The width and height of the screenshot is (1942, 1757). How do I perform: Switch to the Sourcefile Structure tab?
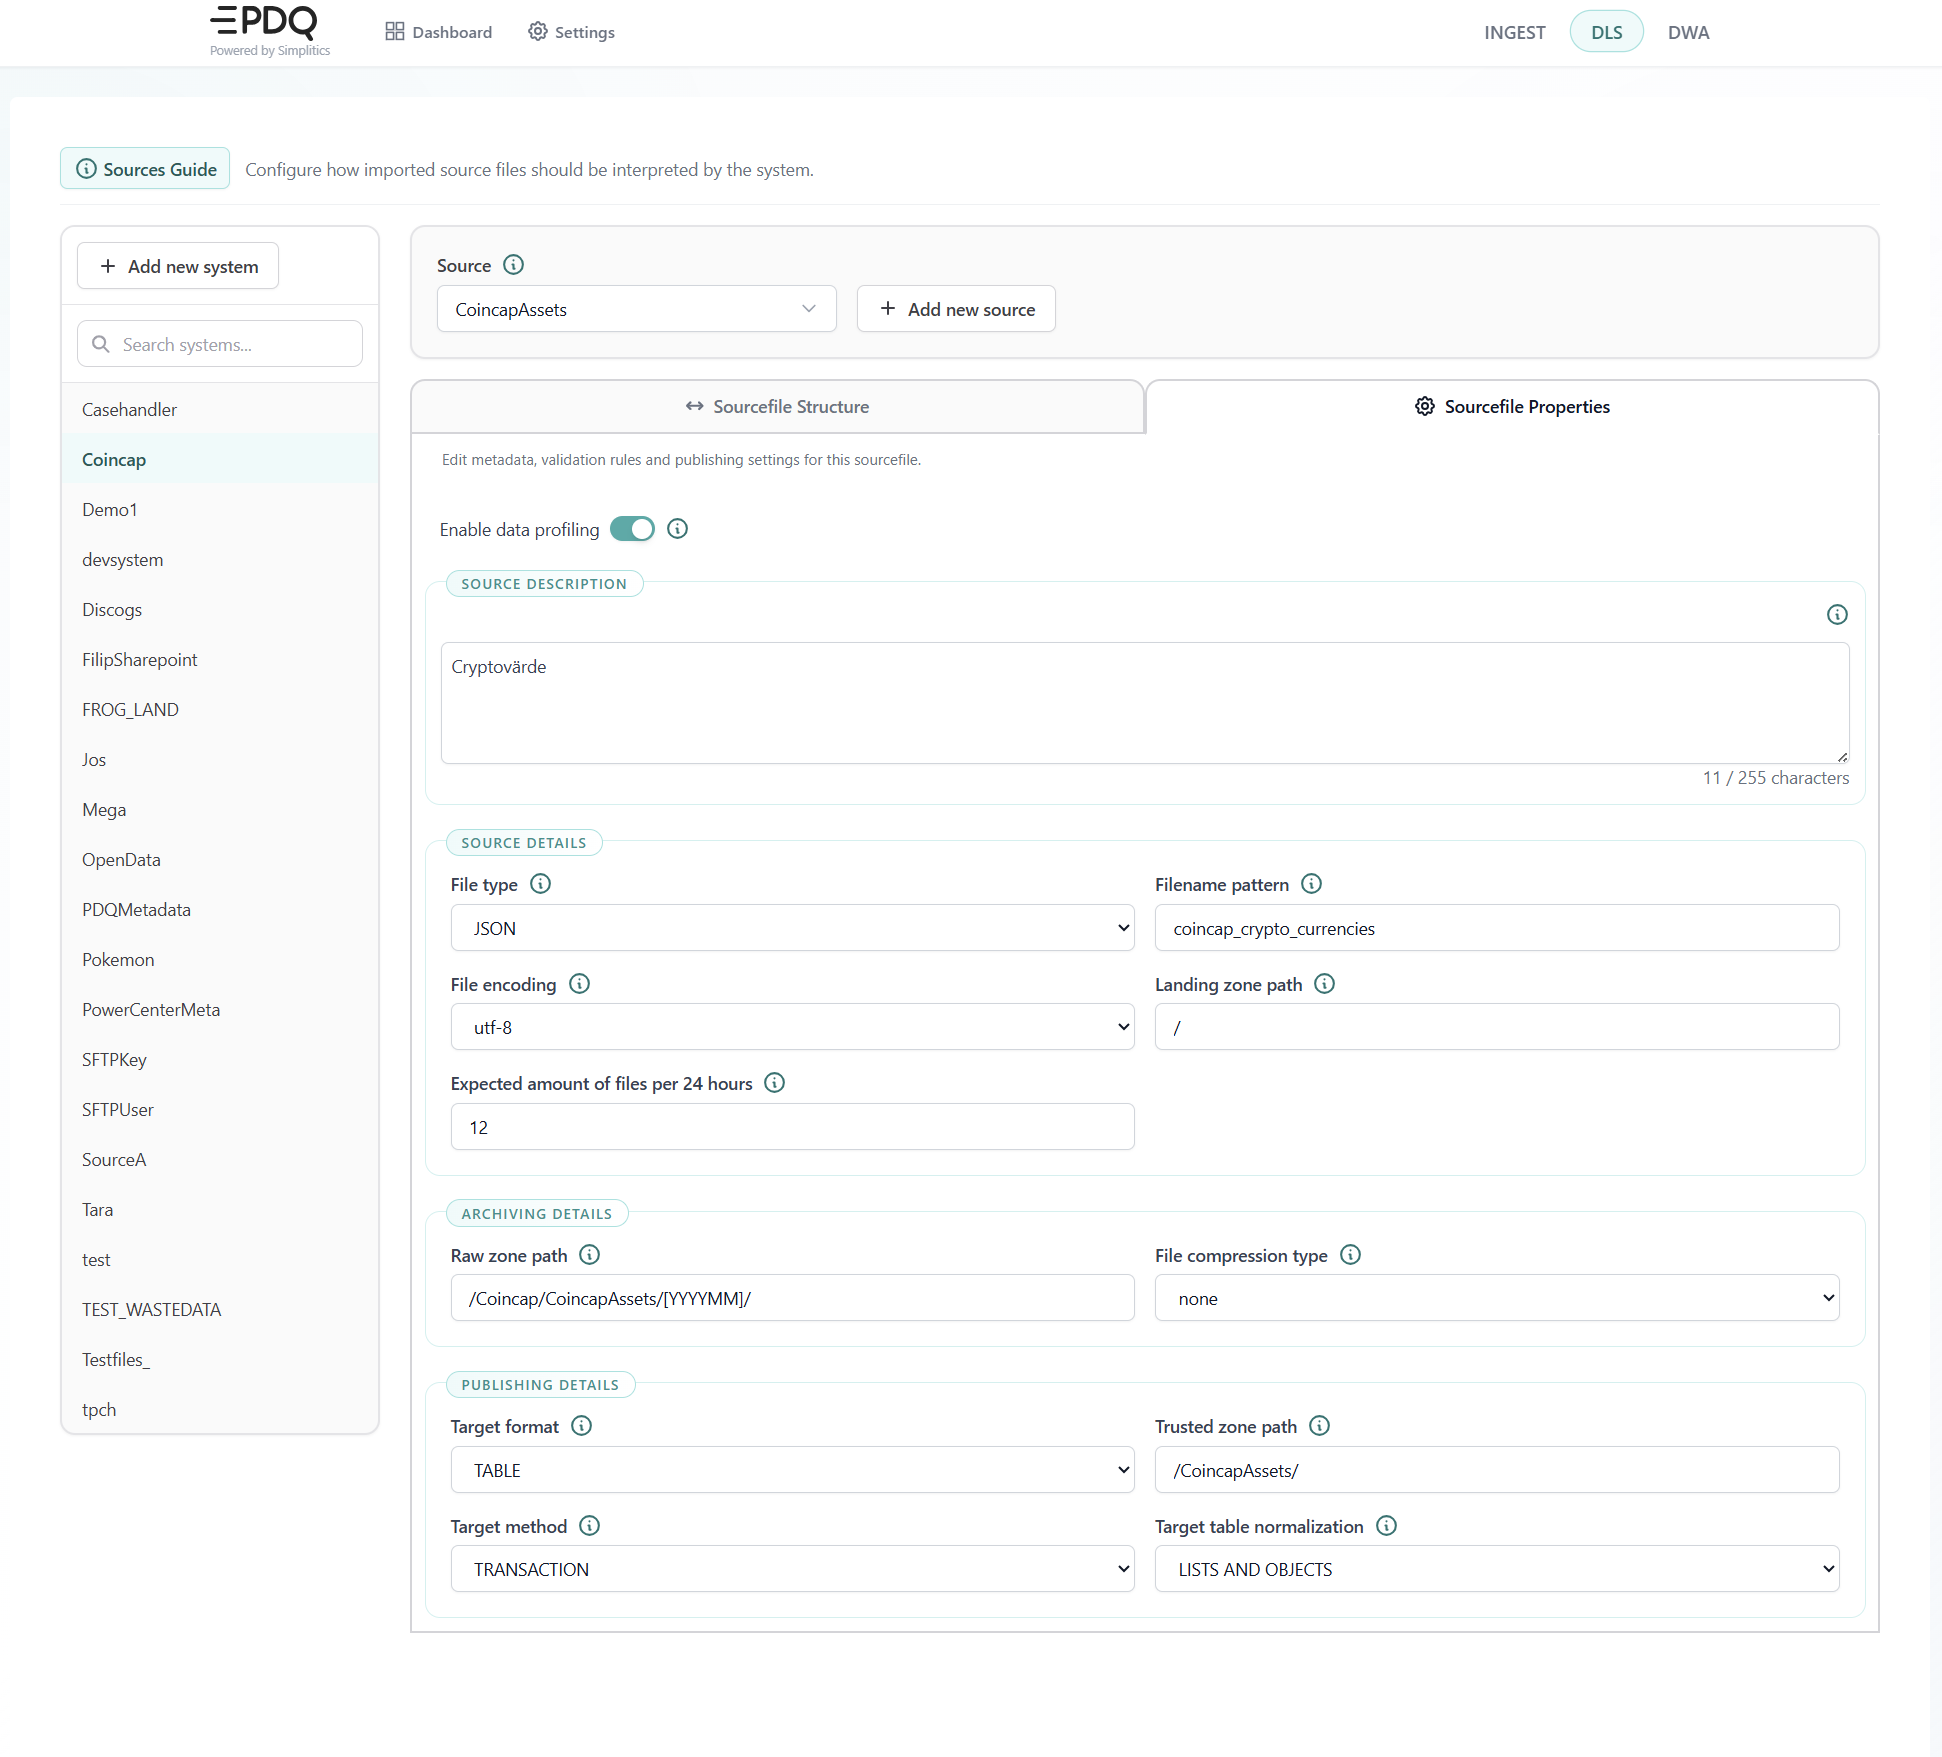click(777, 406)
